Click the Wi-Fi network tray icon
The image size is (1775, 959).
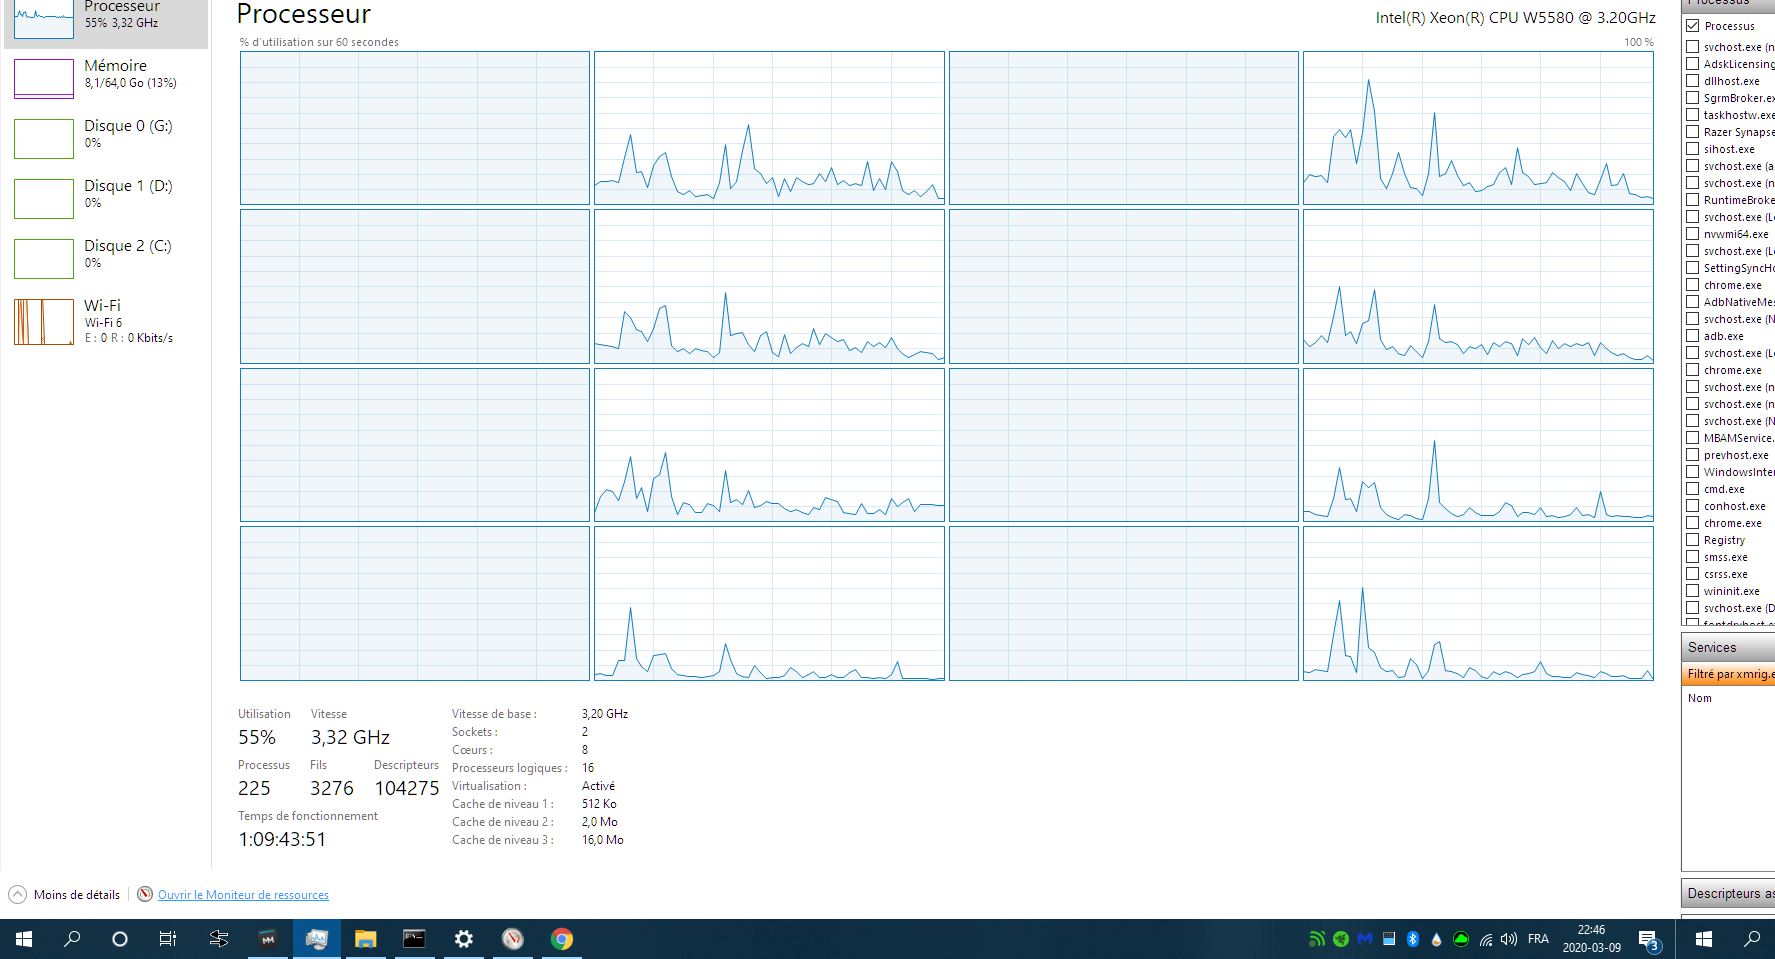1486,940
